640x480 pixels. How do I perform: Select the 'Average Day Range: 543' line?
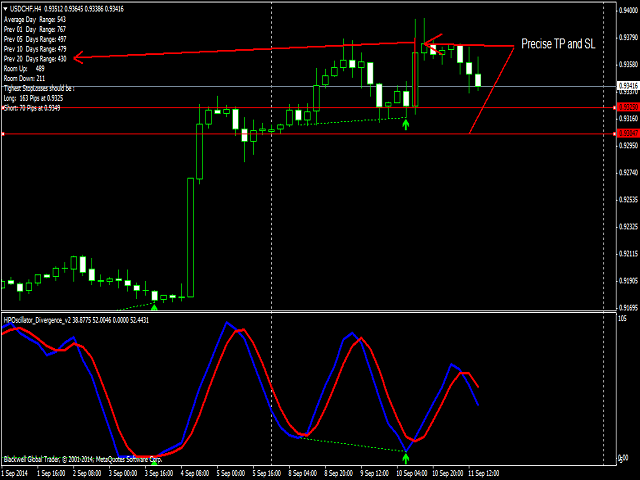pos(35,19)
